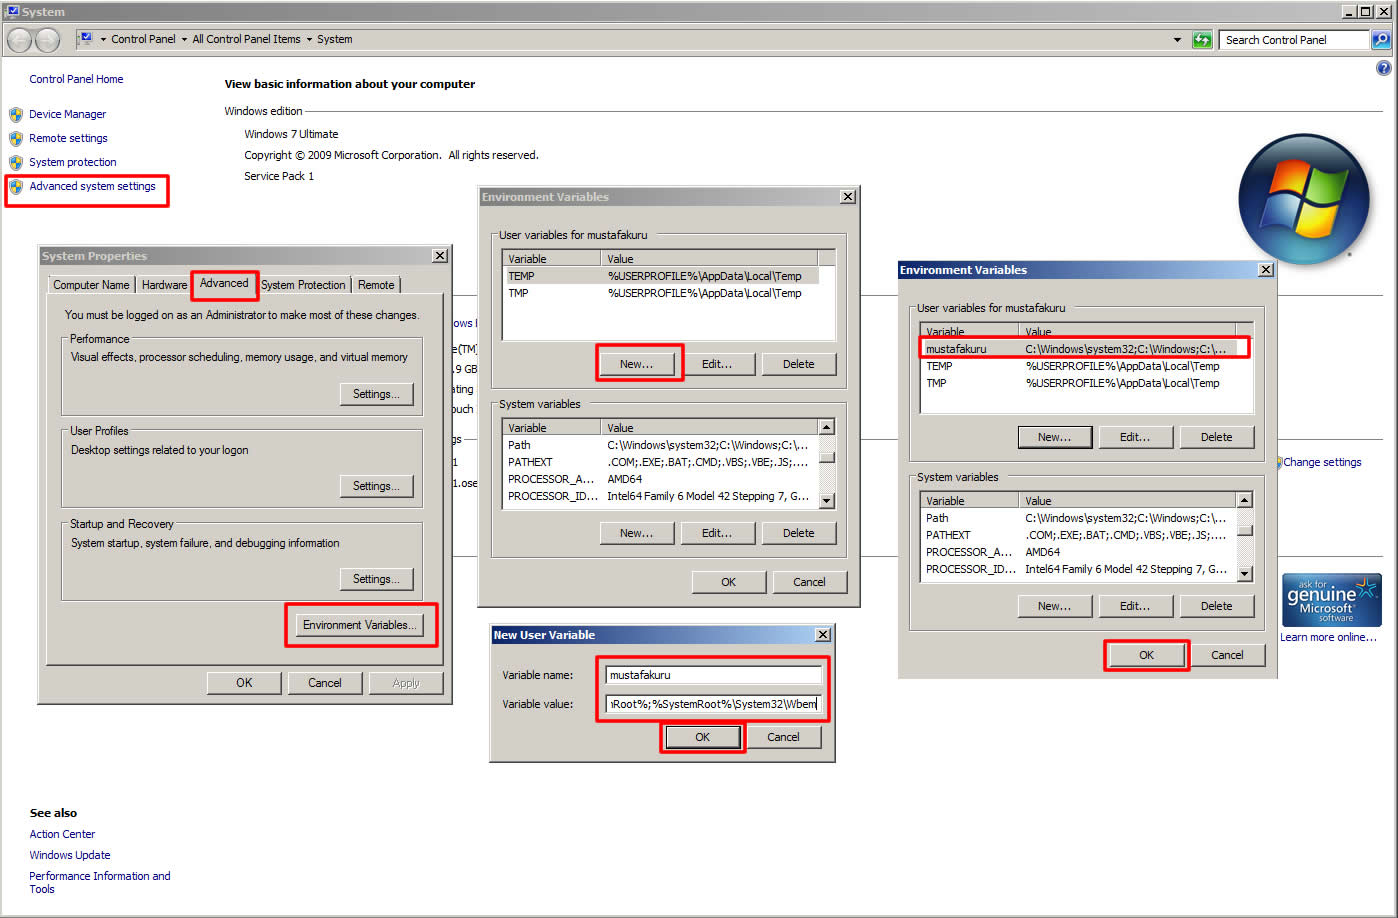Click the shield icon beside System protection
Screen dimensions: 1398x918
16,163
